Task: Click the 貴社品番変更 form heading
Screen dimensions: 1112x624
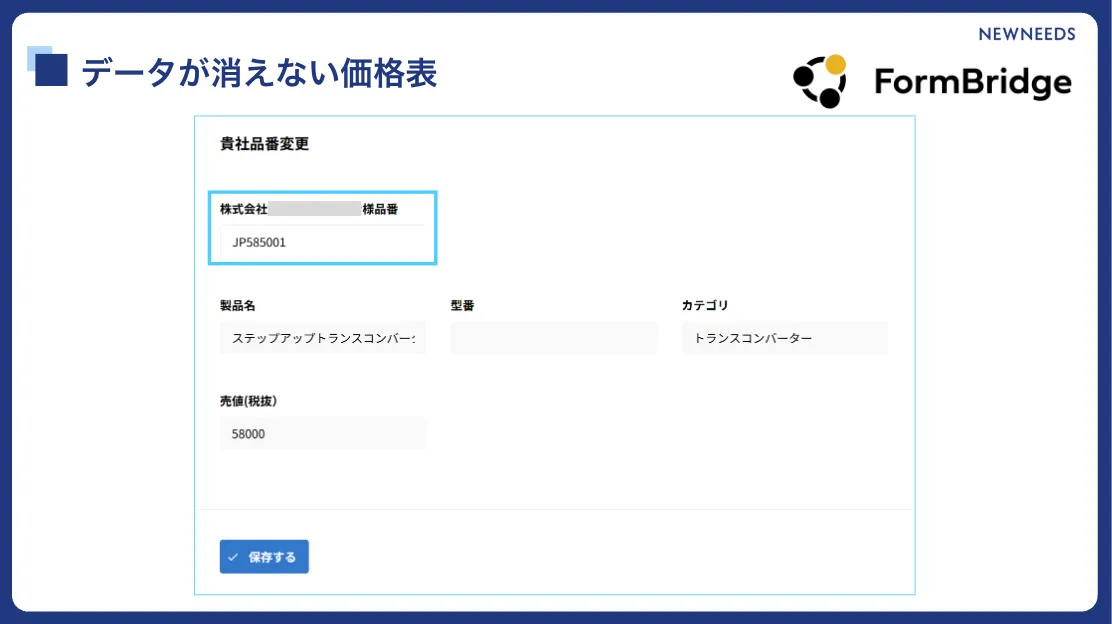Action: tap(264, 144)
